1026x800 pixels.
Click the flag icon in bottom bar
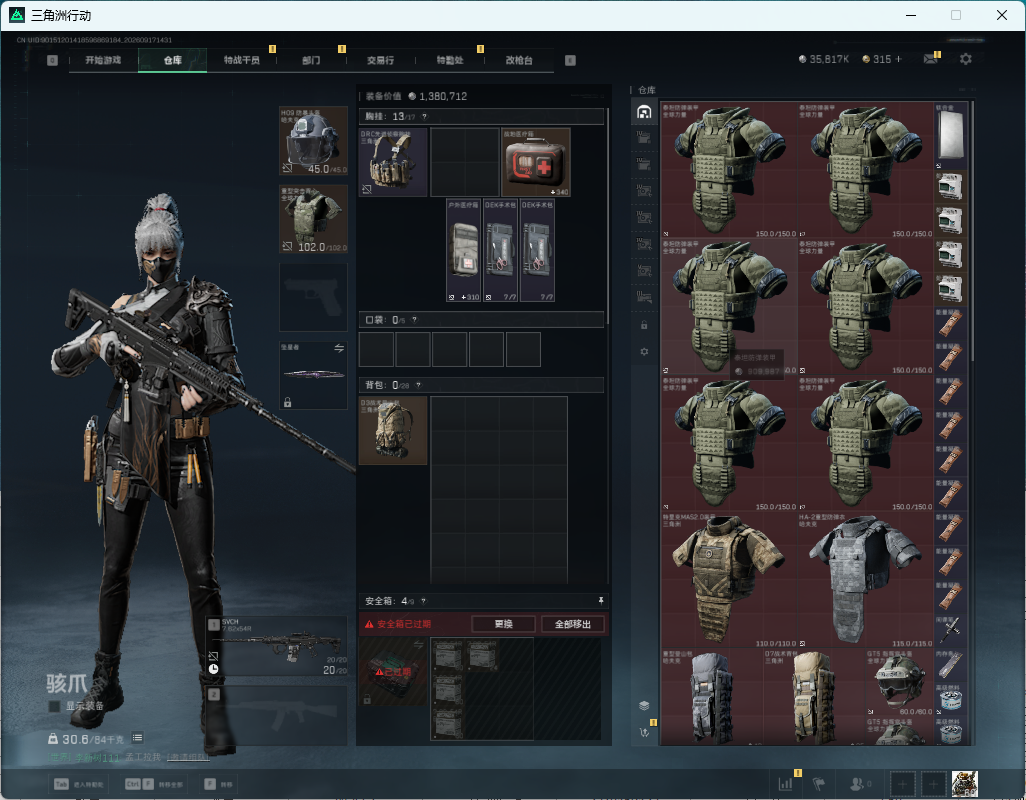(x=819, y=784)
